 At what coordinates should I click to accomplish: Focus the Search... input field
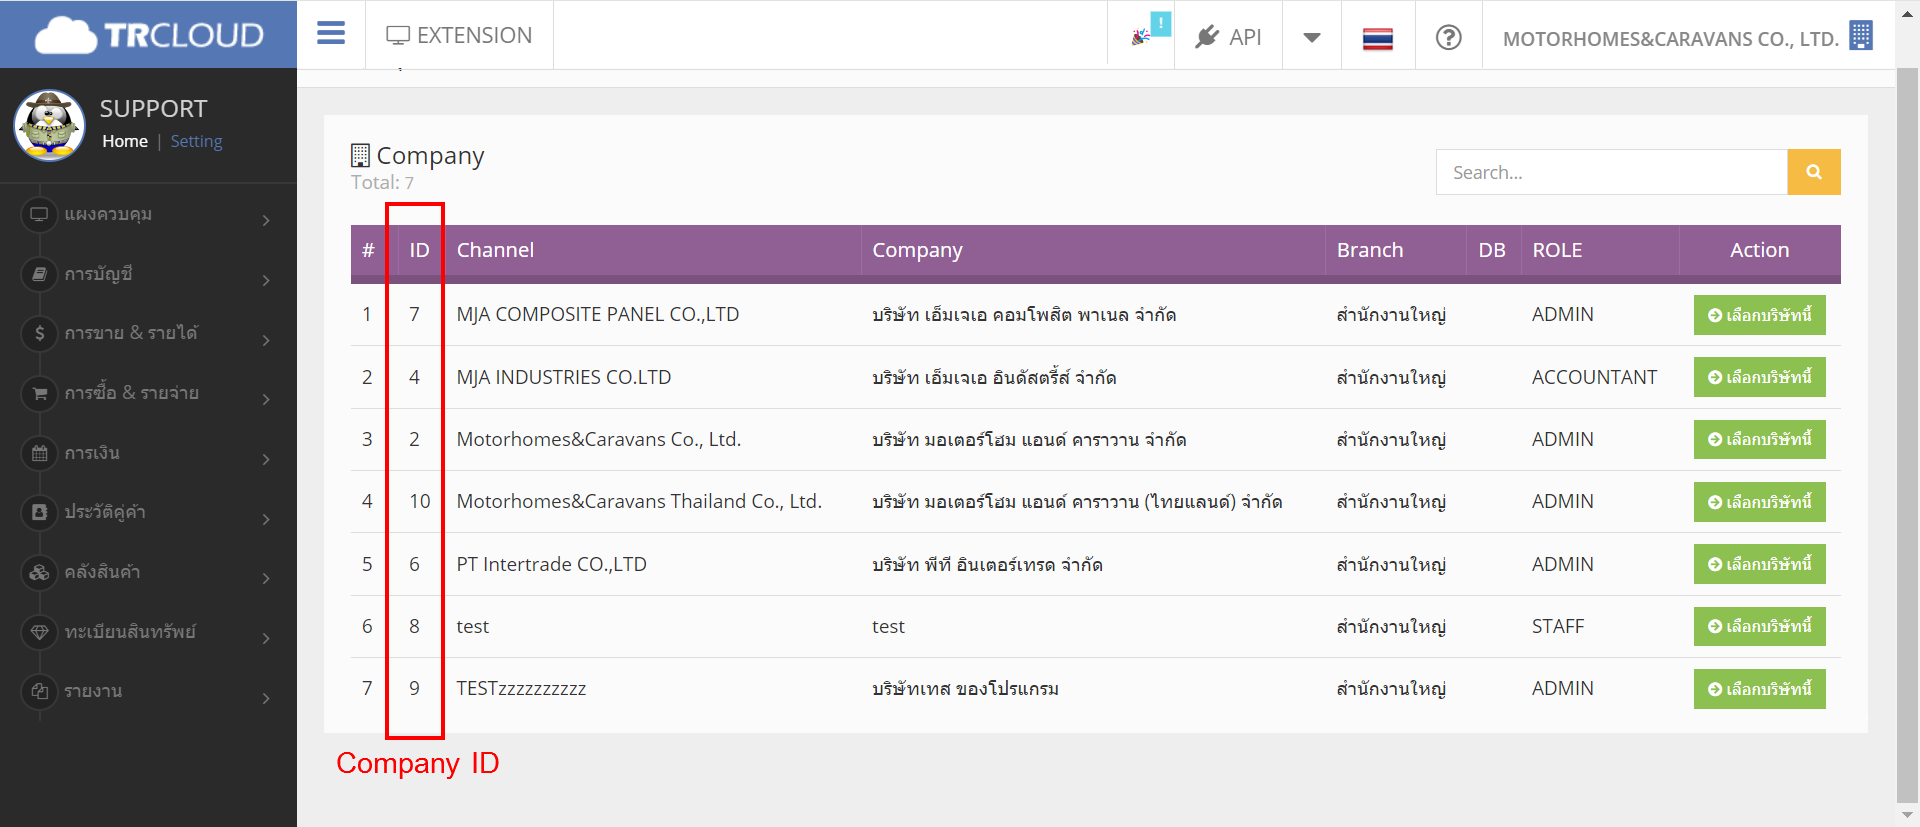(1611, 172)
